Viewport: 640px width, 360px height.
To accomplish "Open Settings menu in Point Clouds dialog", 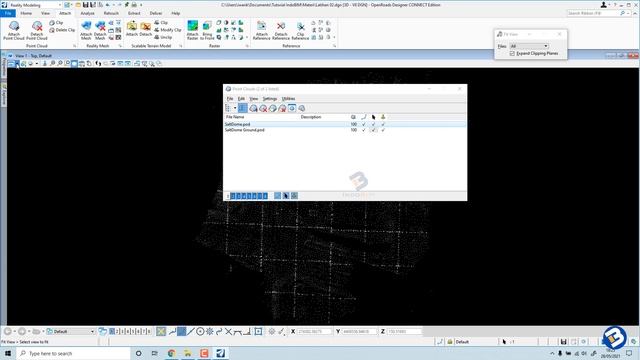I will (270, 99).
